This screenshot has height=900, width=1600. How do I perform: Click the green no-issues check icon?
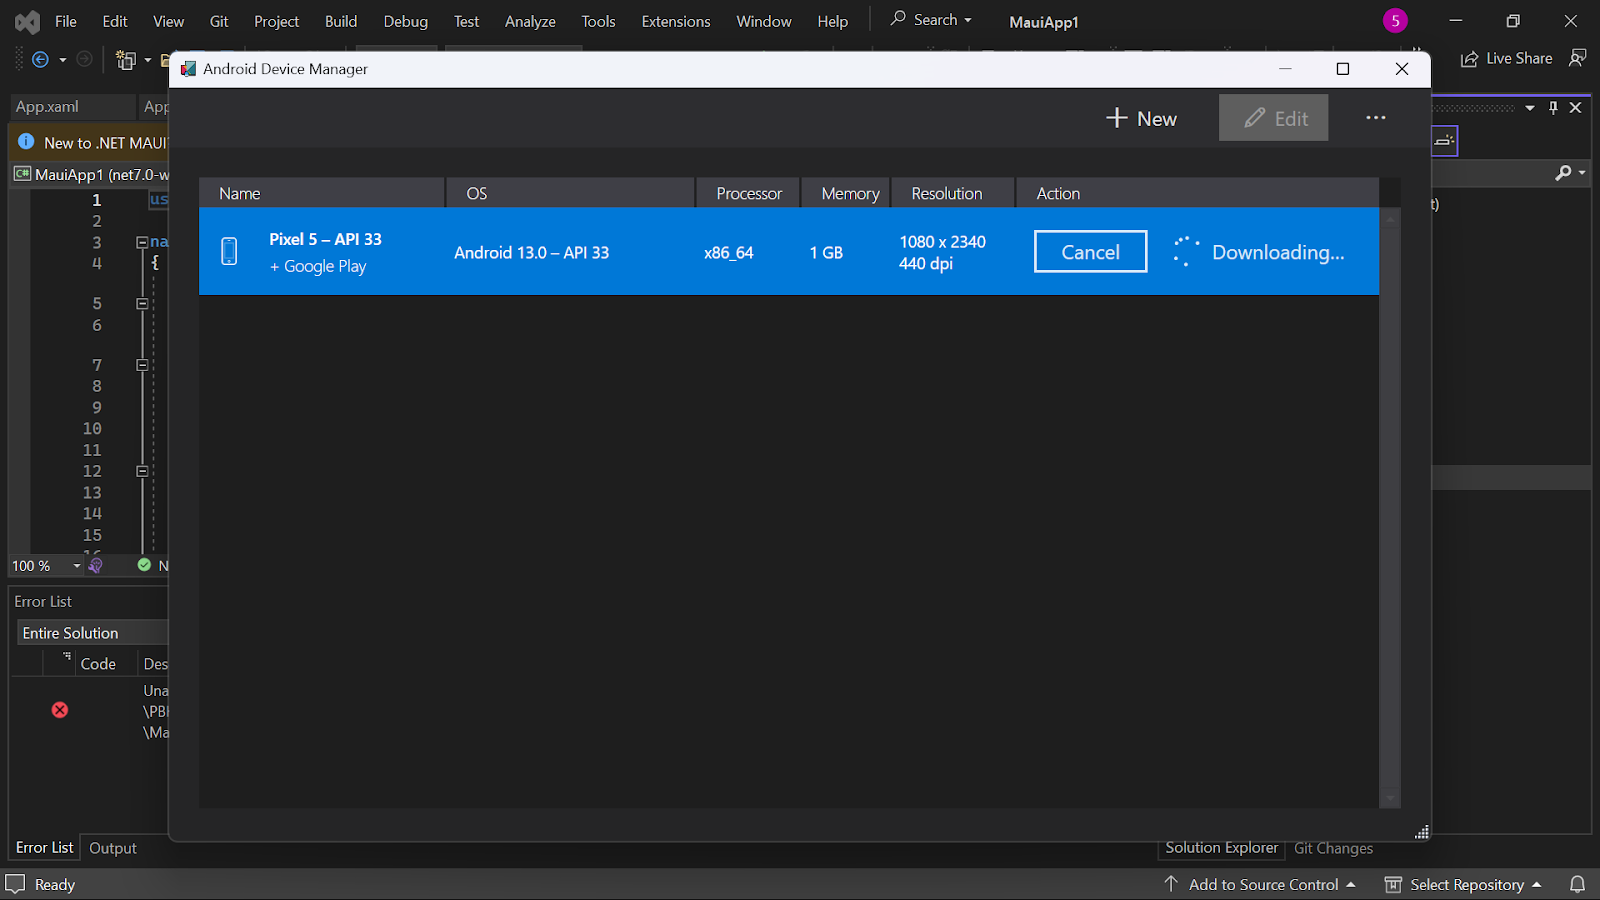coord(144,565)
